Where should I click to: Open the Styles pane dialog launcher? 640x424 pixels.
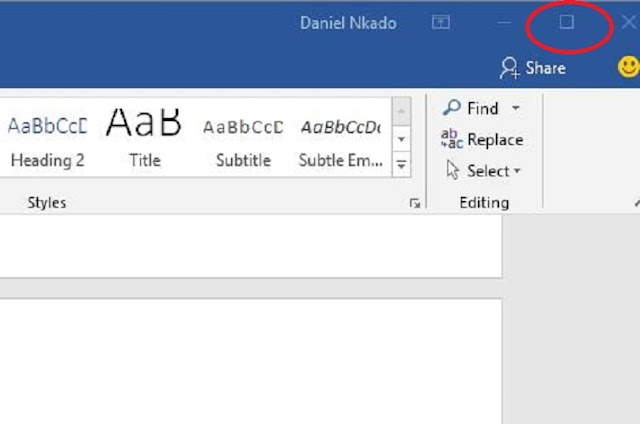[x=415, y=203]
